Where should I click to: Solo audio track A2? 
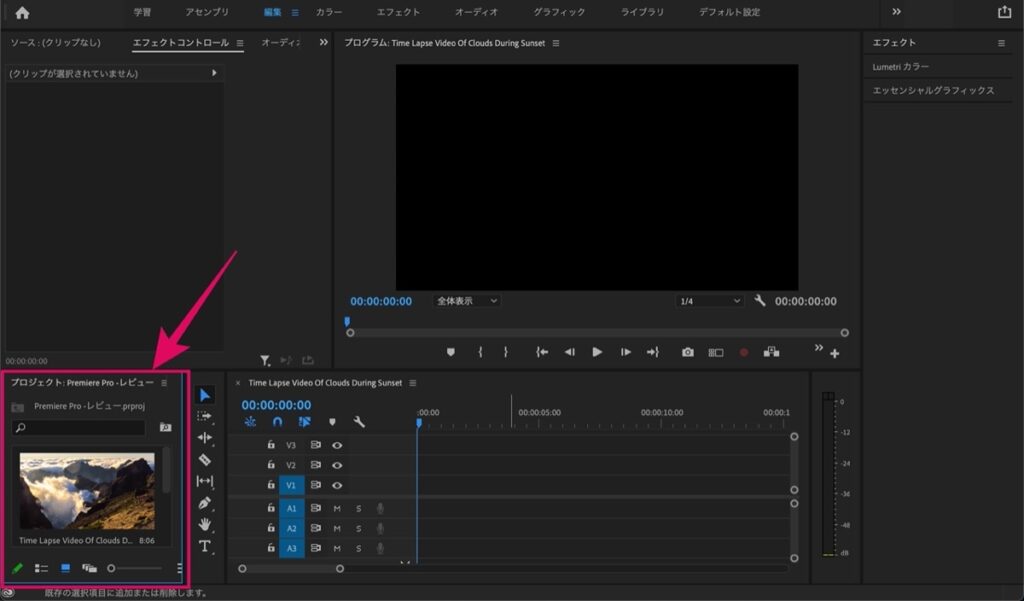359,528
